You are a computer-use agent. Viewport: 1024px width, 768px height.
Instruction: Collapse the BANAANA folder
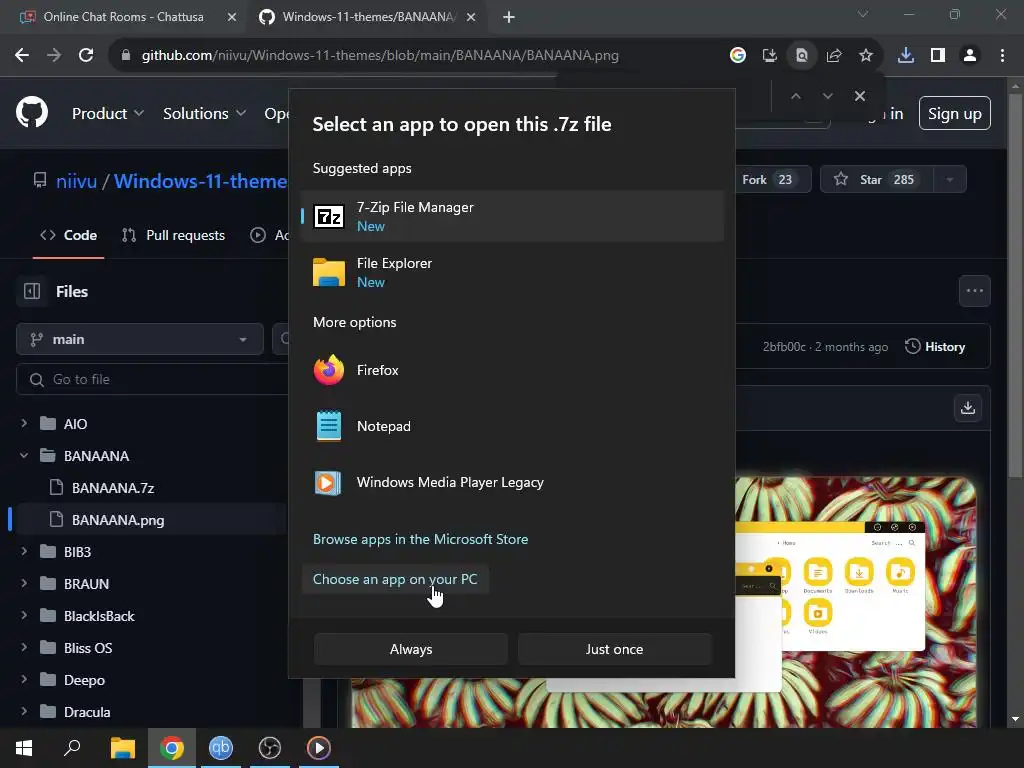coord(24,456)
